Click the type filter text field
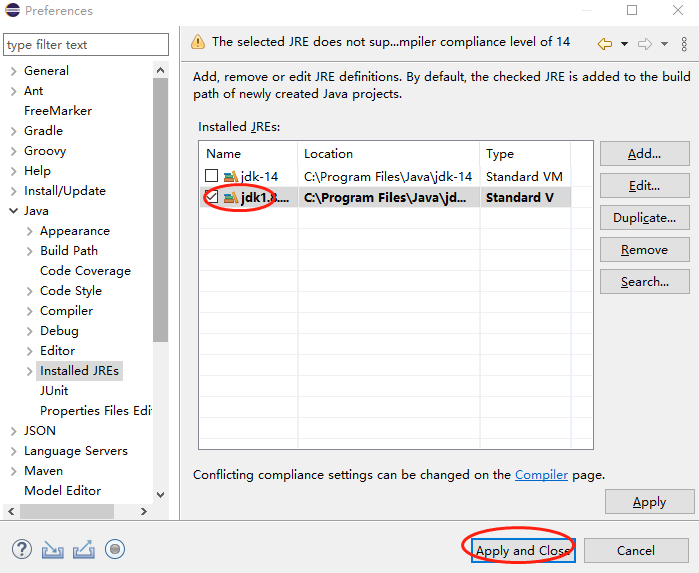 86,45
